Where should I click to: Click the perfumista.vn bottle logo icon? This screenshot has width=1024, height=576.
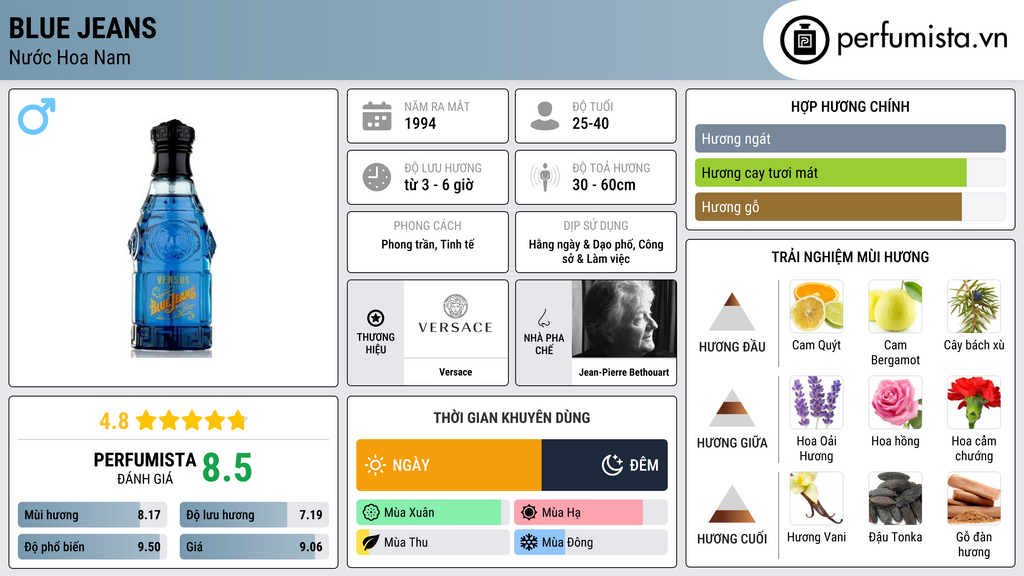tap(803, 40)
